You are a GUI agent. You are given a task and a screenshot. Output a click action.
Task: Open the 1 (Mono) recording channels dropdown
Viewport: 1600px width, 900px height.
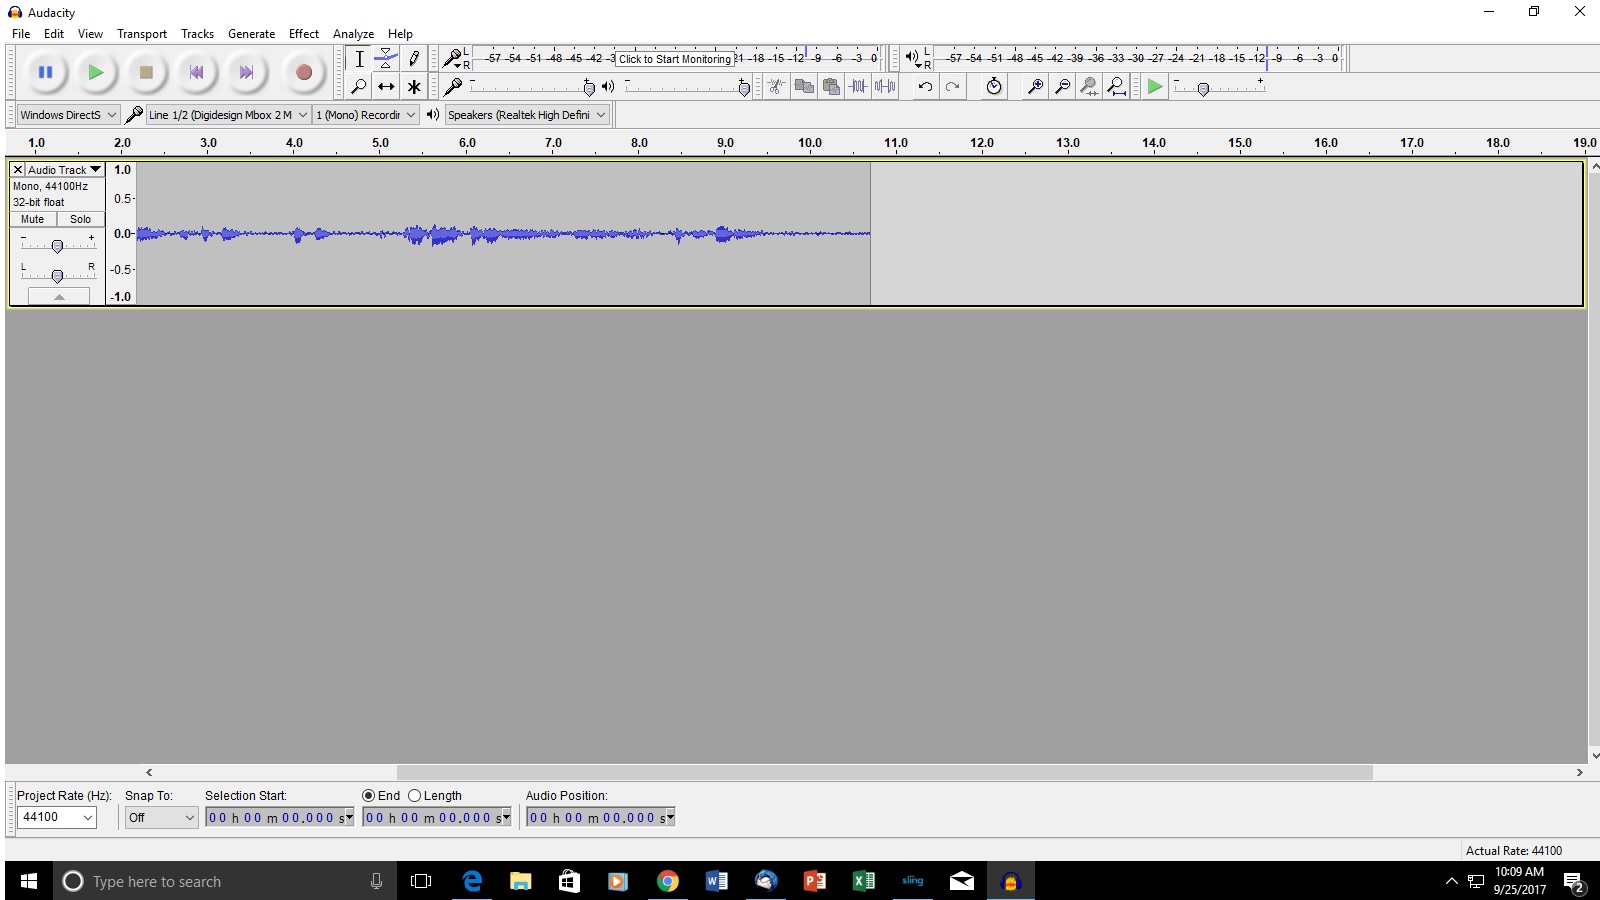click(x=365, y=115)
